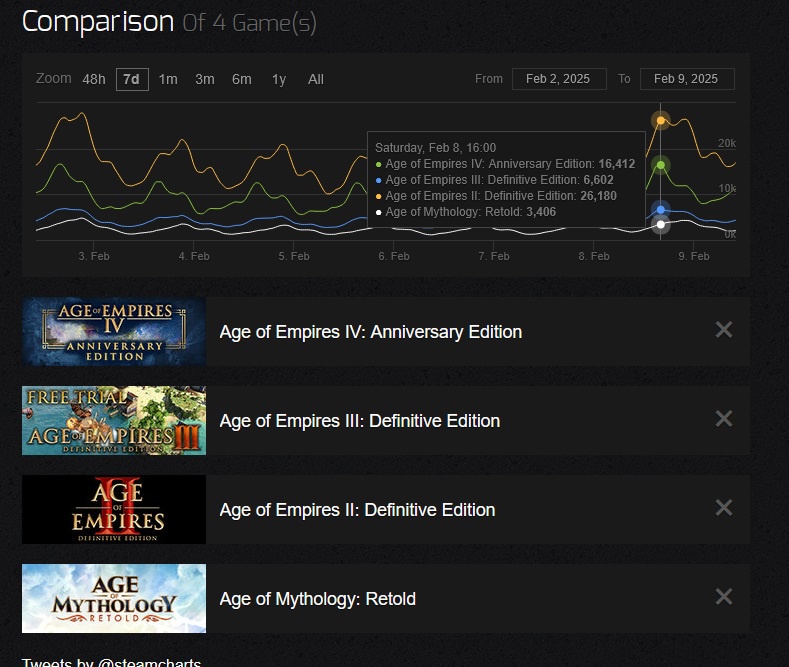Remove Age of Empires III: Definitive Edition via X
This screenshot has height=667, width=789.
point(724,419)
